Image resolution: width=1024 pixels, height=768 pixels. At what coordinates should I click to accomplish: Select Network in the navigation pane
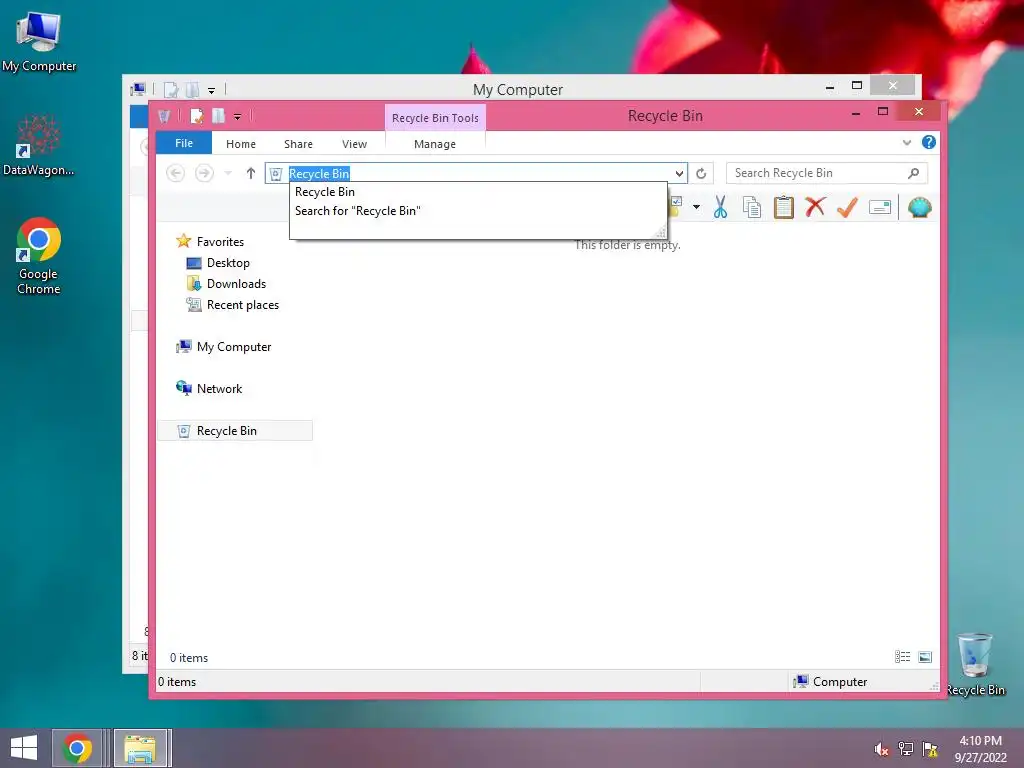click(219, 389)
